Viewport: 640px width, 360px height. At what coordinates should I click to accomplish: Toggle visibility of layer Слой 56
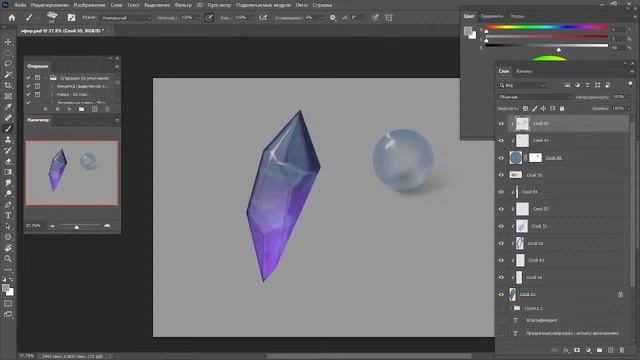(501, 175)
